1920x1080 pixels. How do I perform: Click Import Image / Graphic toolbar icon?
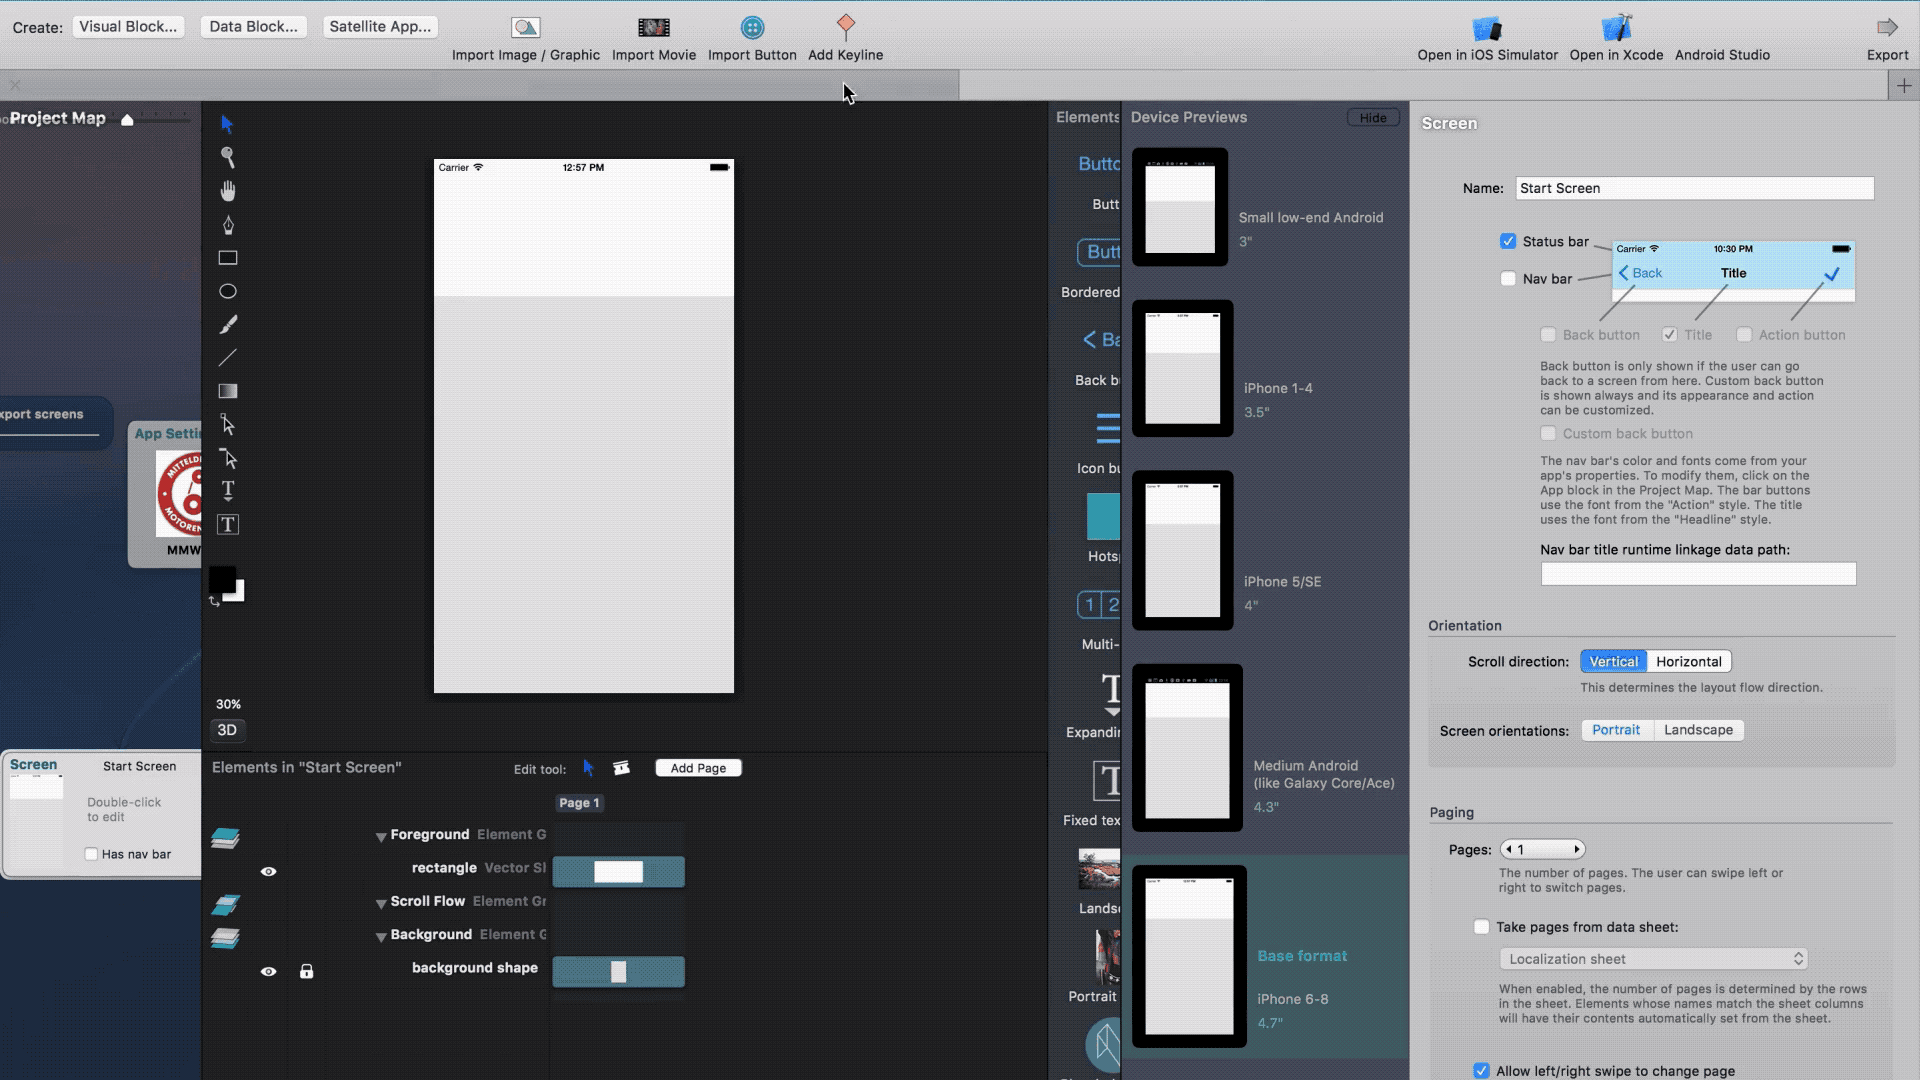525,26
